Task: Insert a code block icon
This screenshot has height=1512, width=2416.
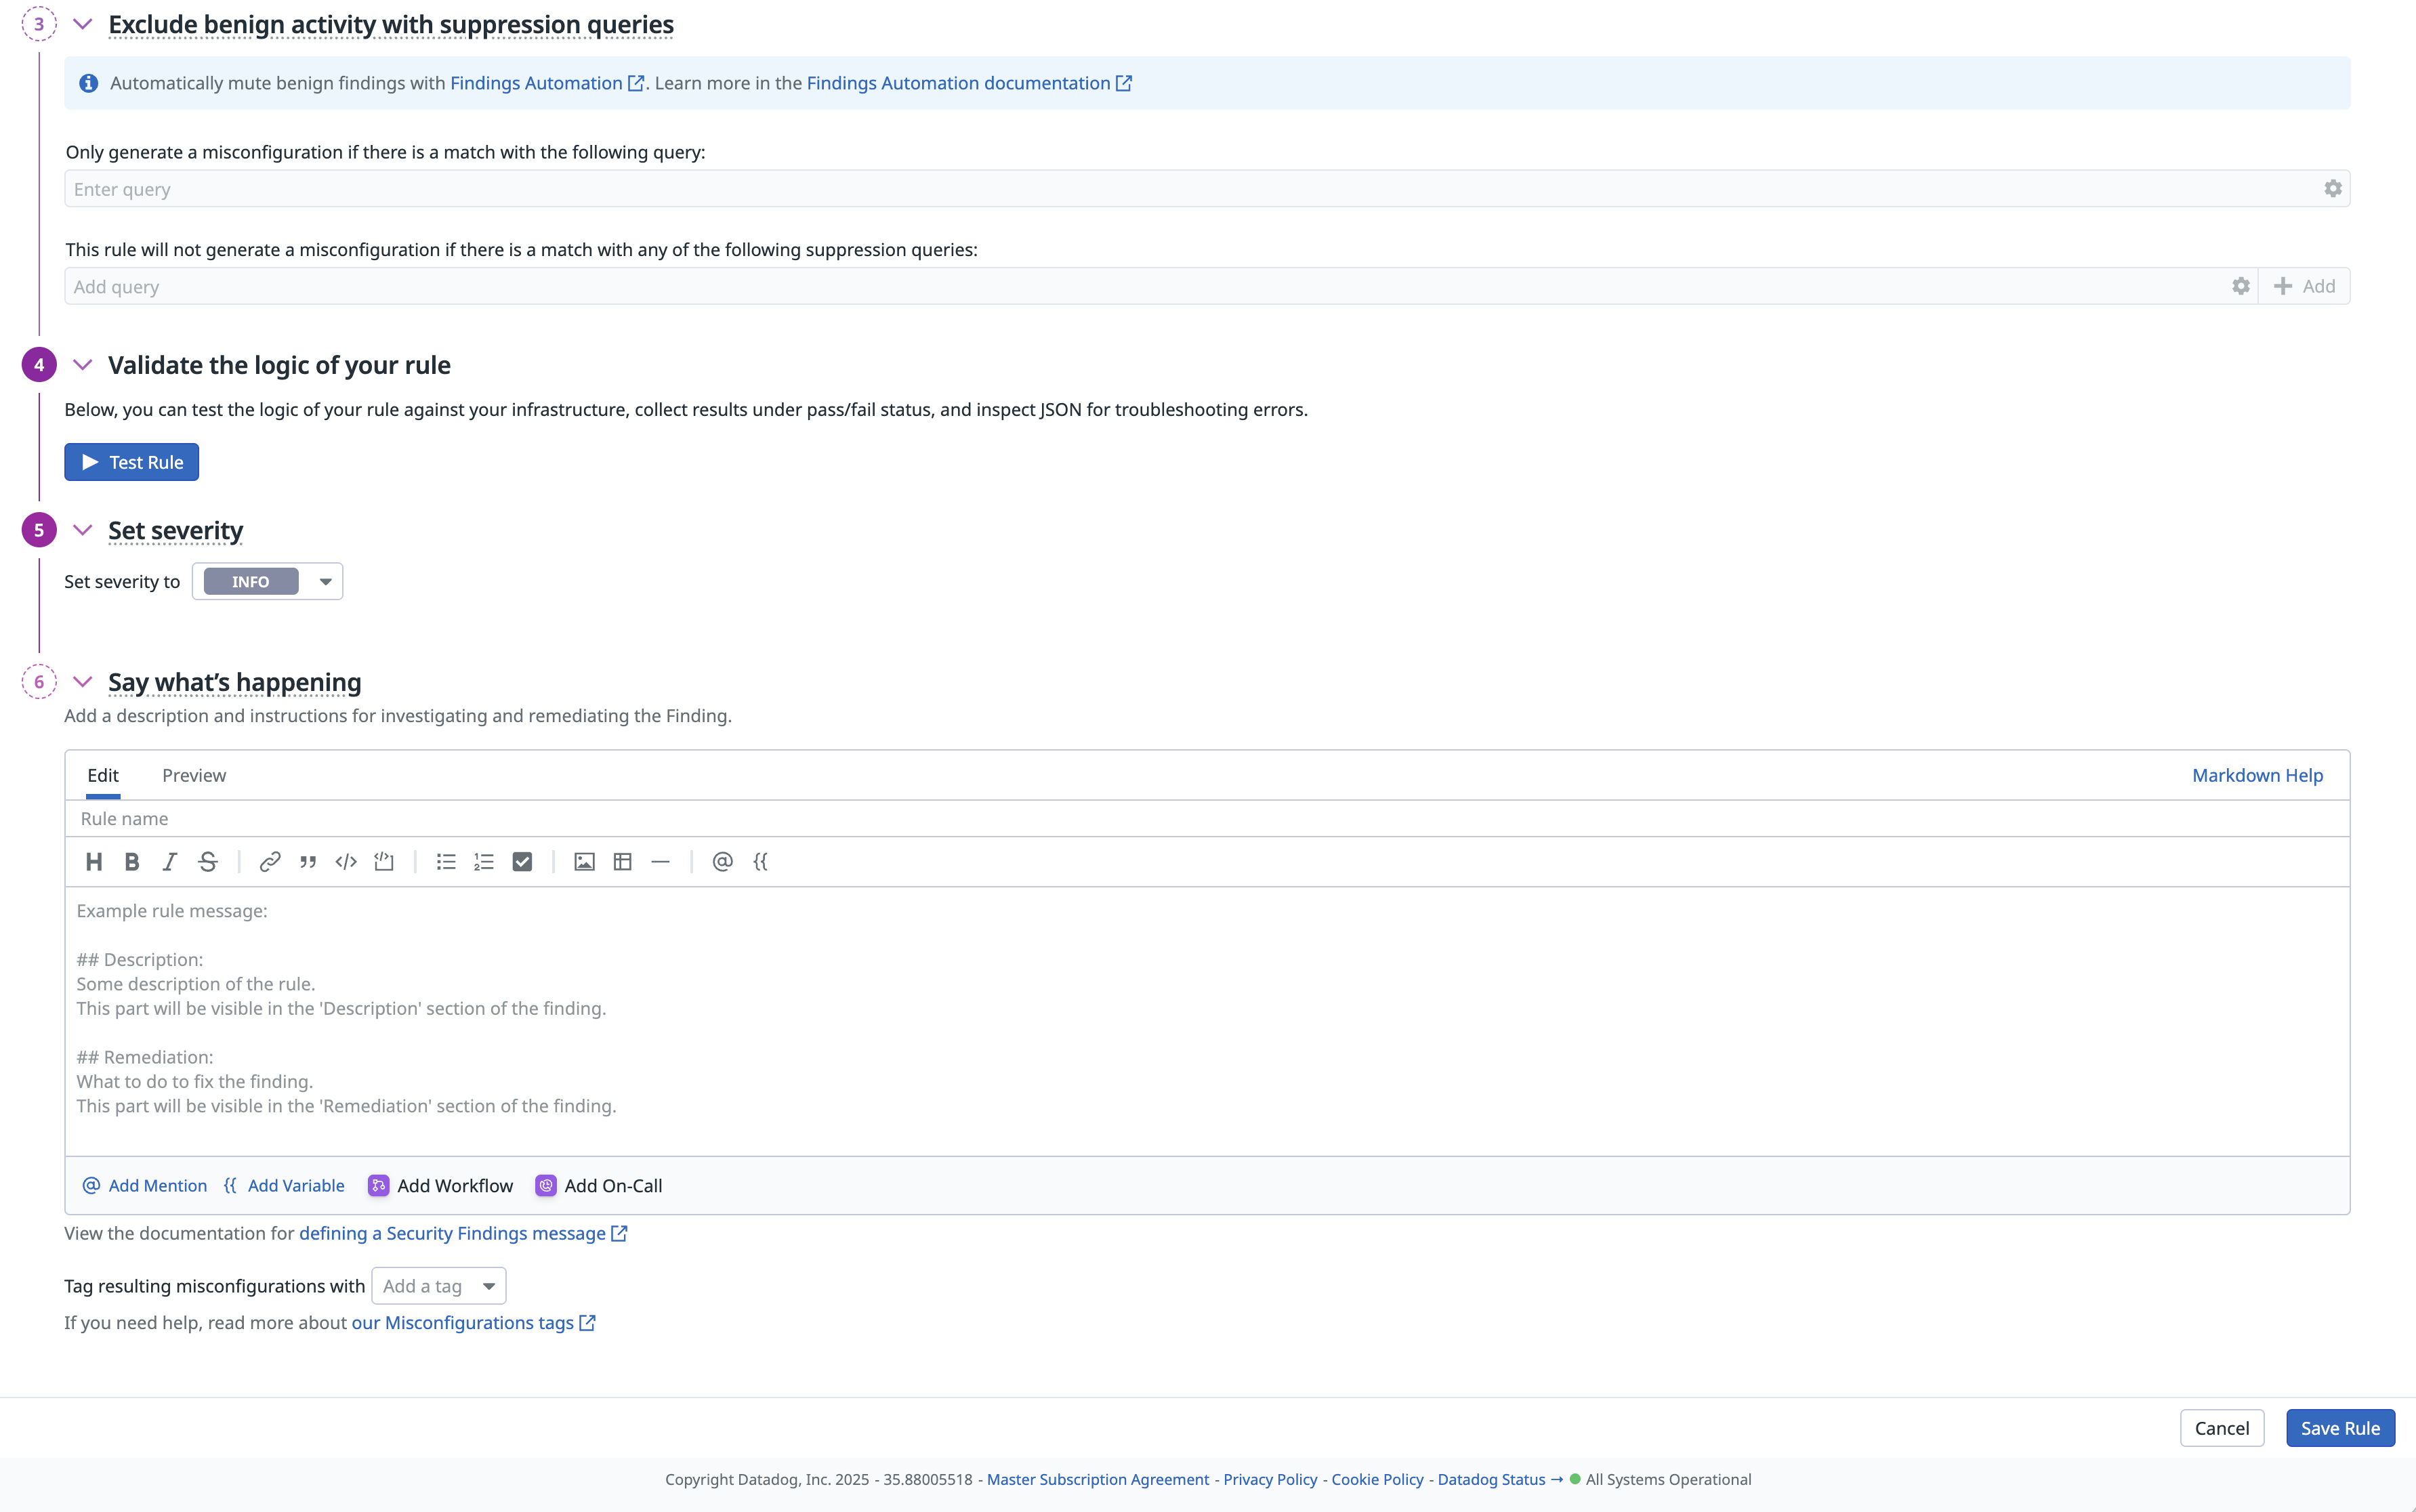Action: (x=384, y=862)
